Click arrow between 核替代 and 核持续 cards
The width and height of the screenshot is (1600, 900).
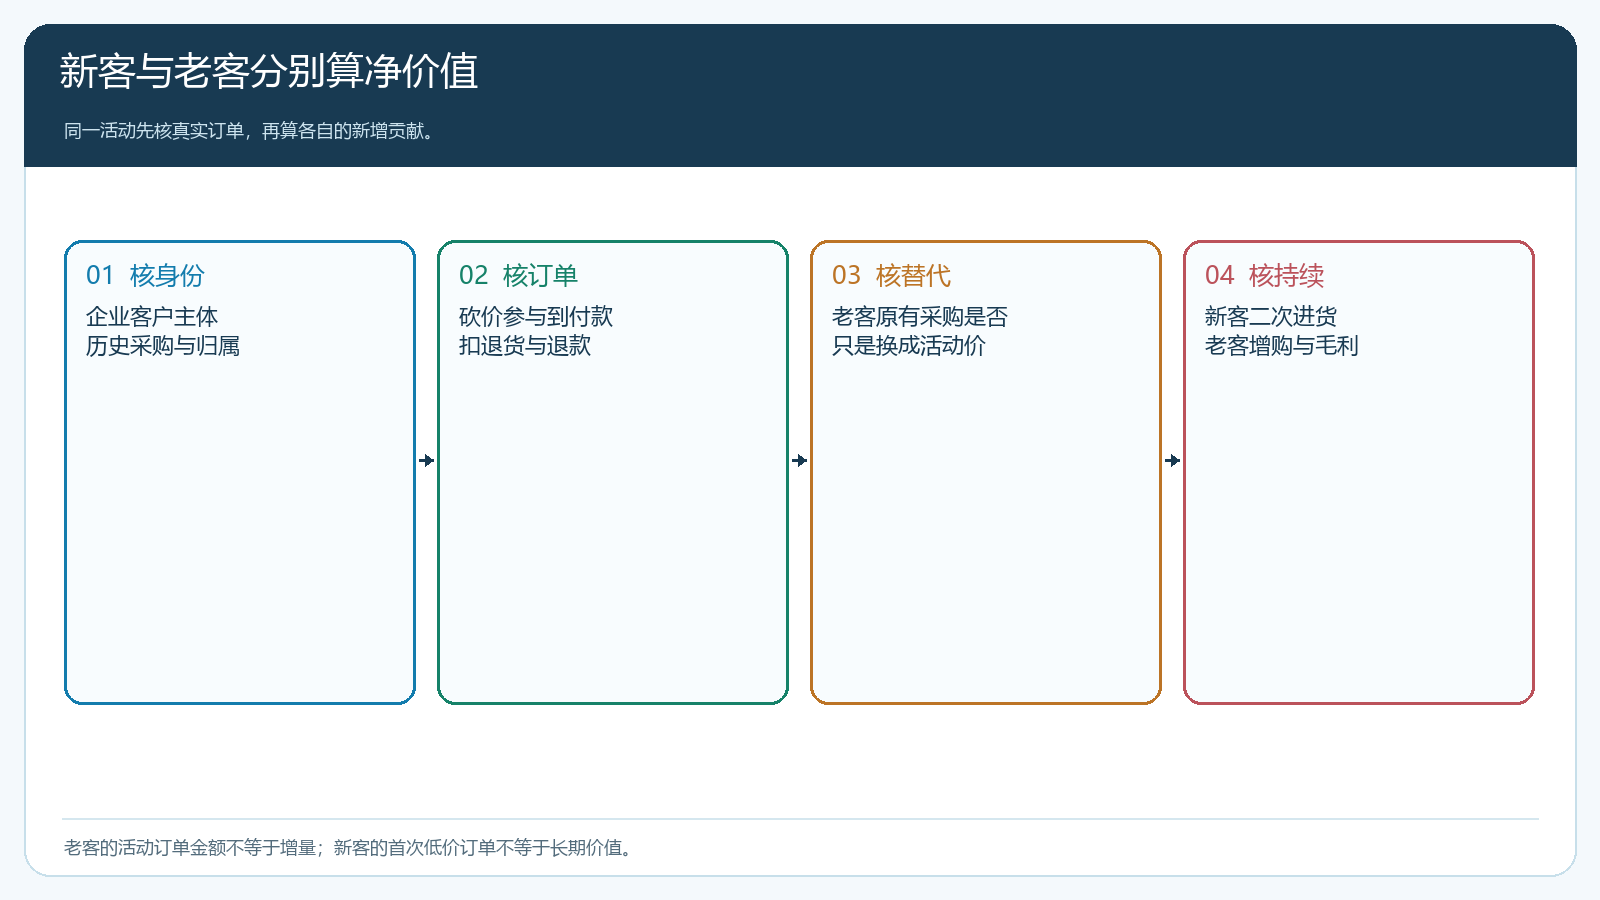[x=1173, y=461]
